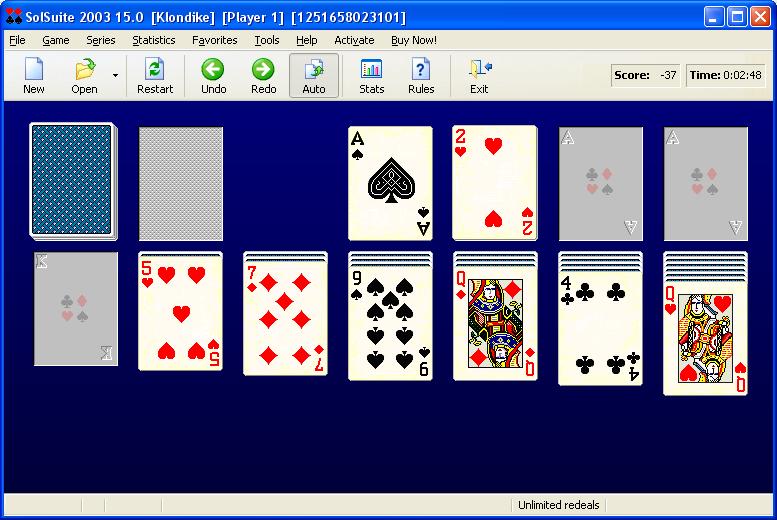Select the 9 of Spades card
Screen dimensions: 777x520
point(390,324)
